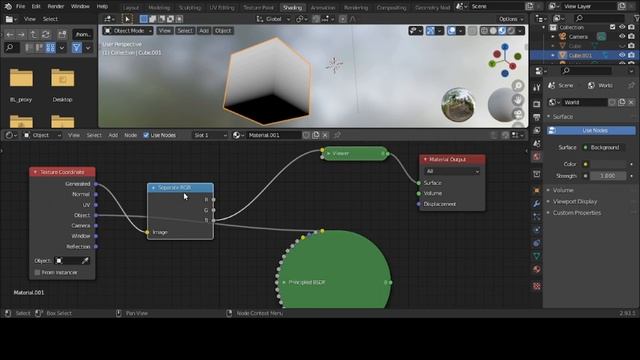
Task: Open the Edit menu
Action: (x=36, y=6)
